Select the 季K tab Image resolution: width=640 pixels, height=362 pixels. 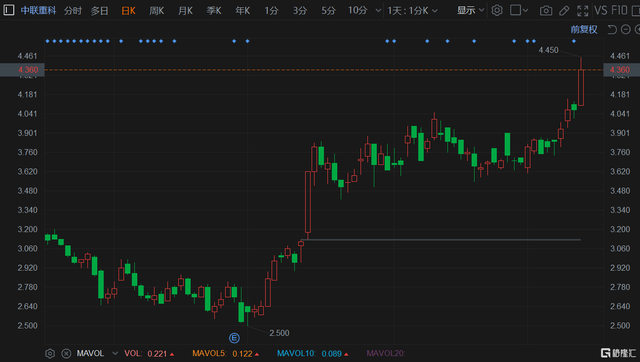click(214, 11)
